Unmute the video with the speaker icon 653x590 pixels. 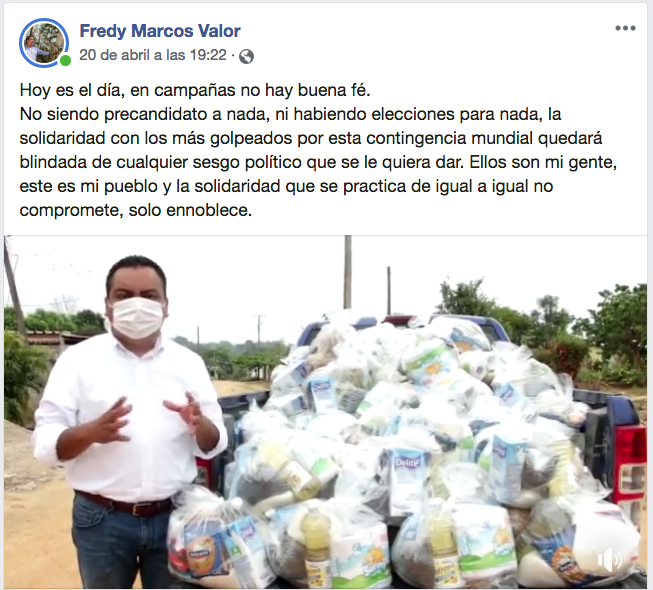610,560
